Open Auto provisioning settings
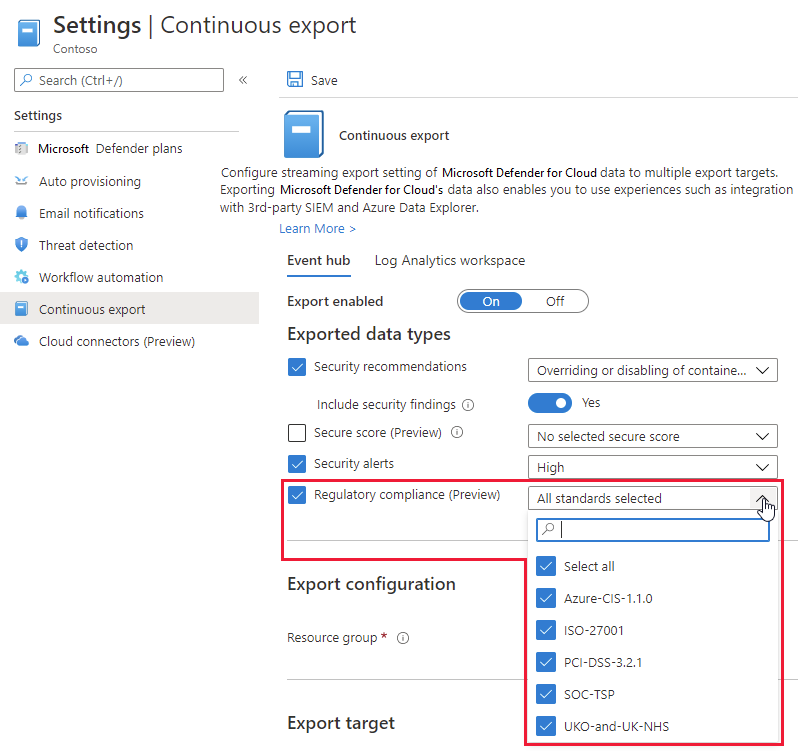798x751 pixels. 90,181
